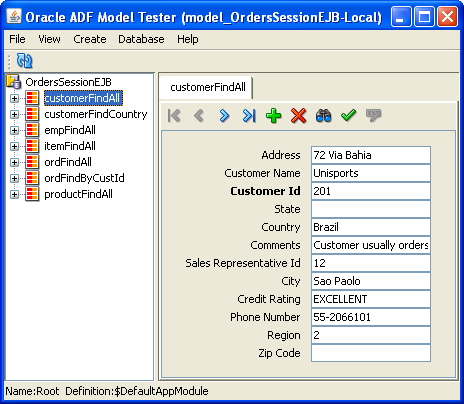Image resolution: width=464 pixels, height=404 pixels.
Task: Click the customerFindAll node icon
Action: pyautogui.click(x=32, y=98)
